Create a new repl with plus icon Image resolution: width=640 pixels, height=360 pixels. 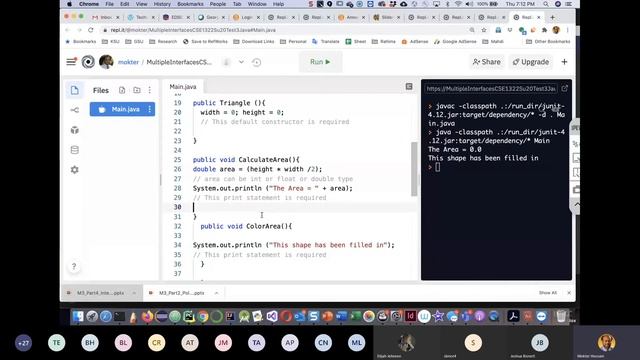point(564,62)
